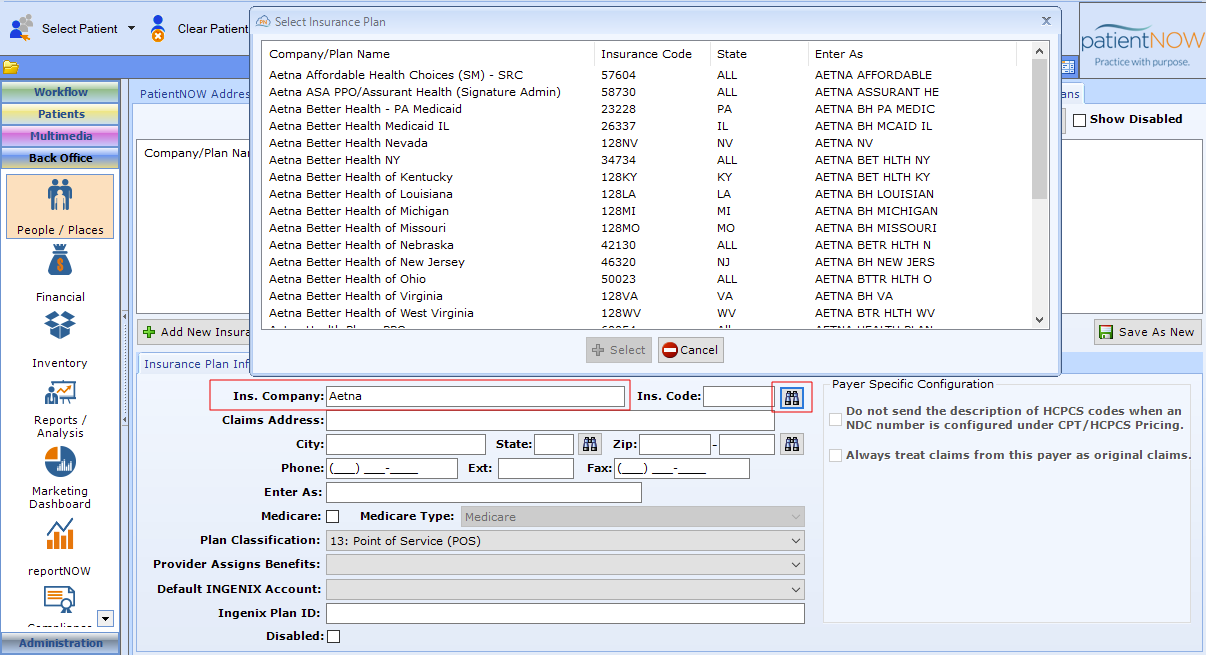Image resolution: width=1206 pixels, height=655 pixels.
Task: Check the Medicare checkbox
Action: click(333, 517)
